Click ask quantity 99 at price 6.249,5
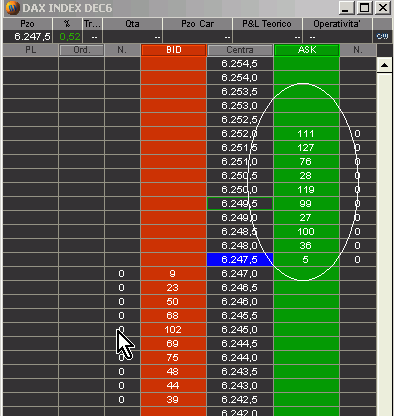 306,204
